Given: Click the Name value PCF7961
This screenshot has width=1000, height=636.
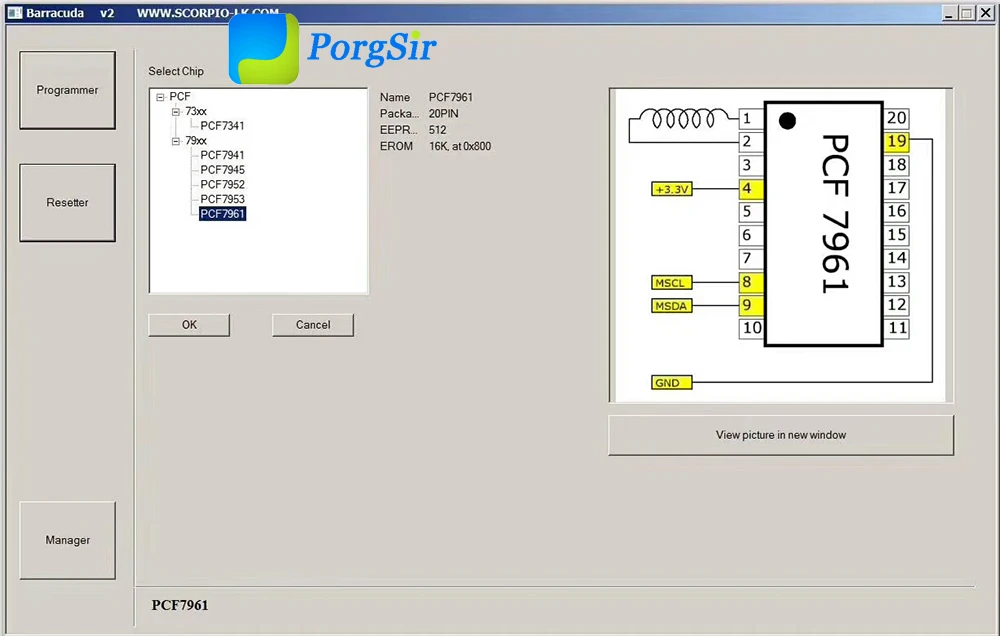Looking at the screenshot, I should tap(450, 97).
